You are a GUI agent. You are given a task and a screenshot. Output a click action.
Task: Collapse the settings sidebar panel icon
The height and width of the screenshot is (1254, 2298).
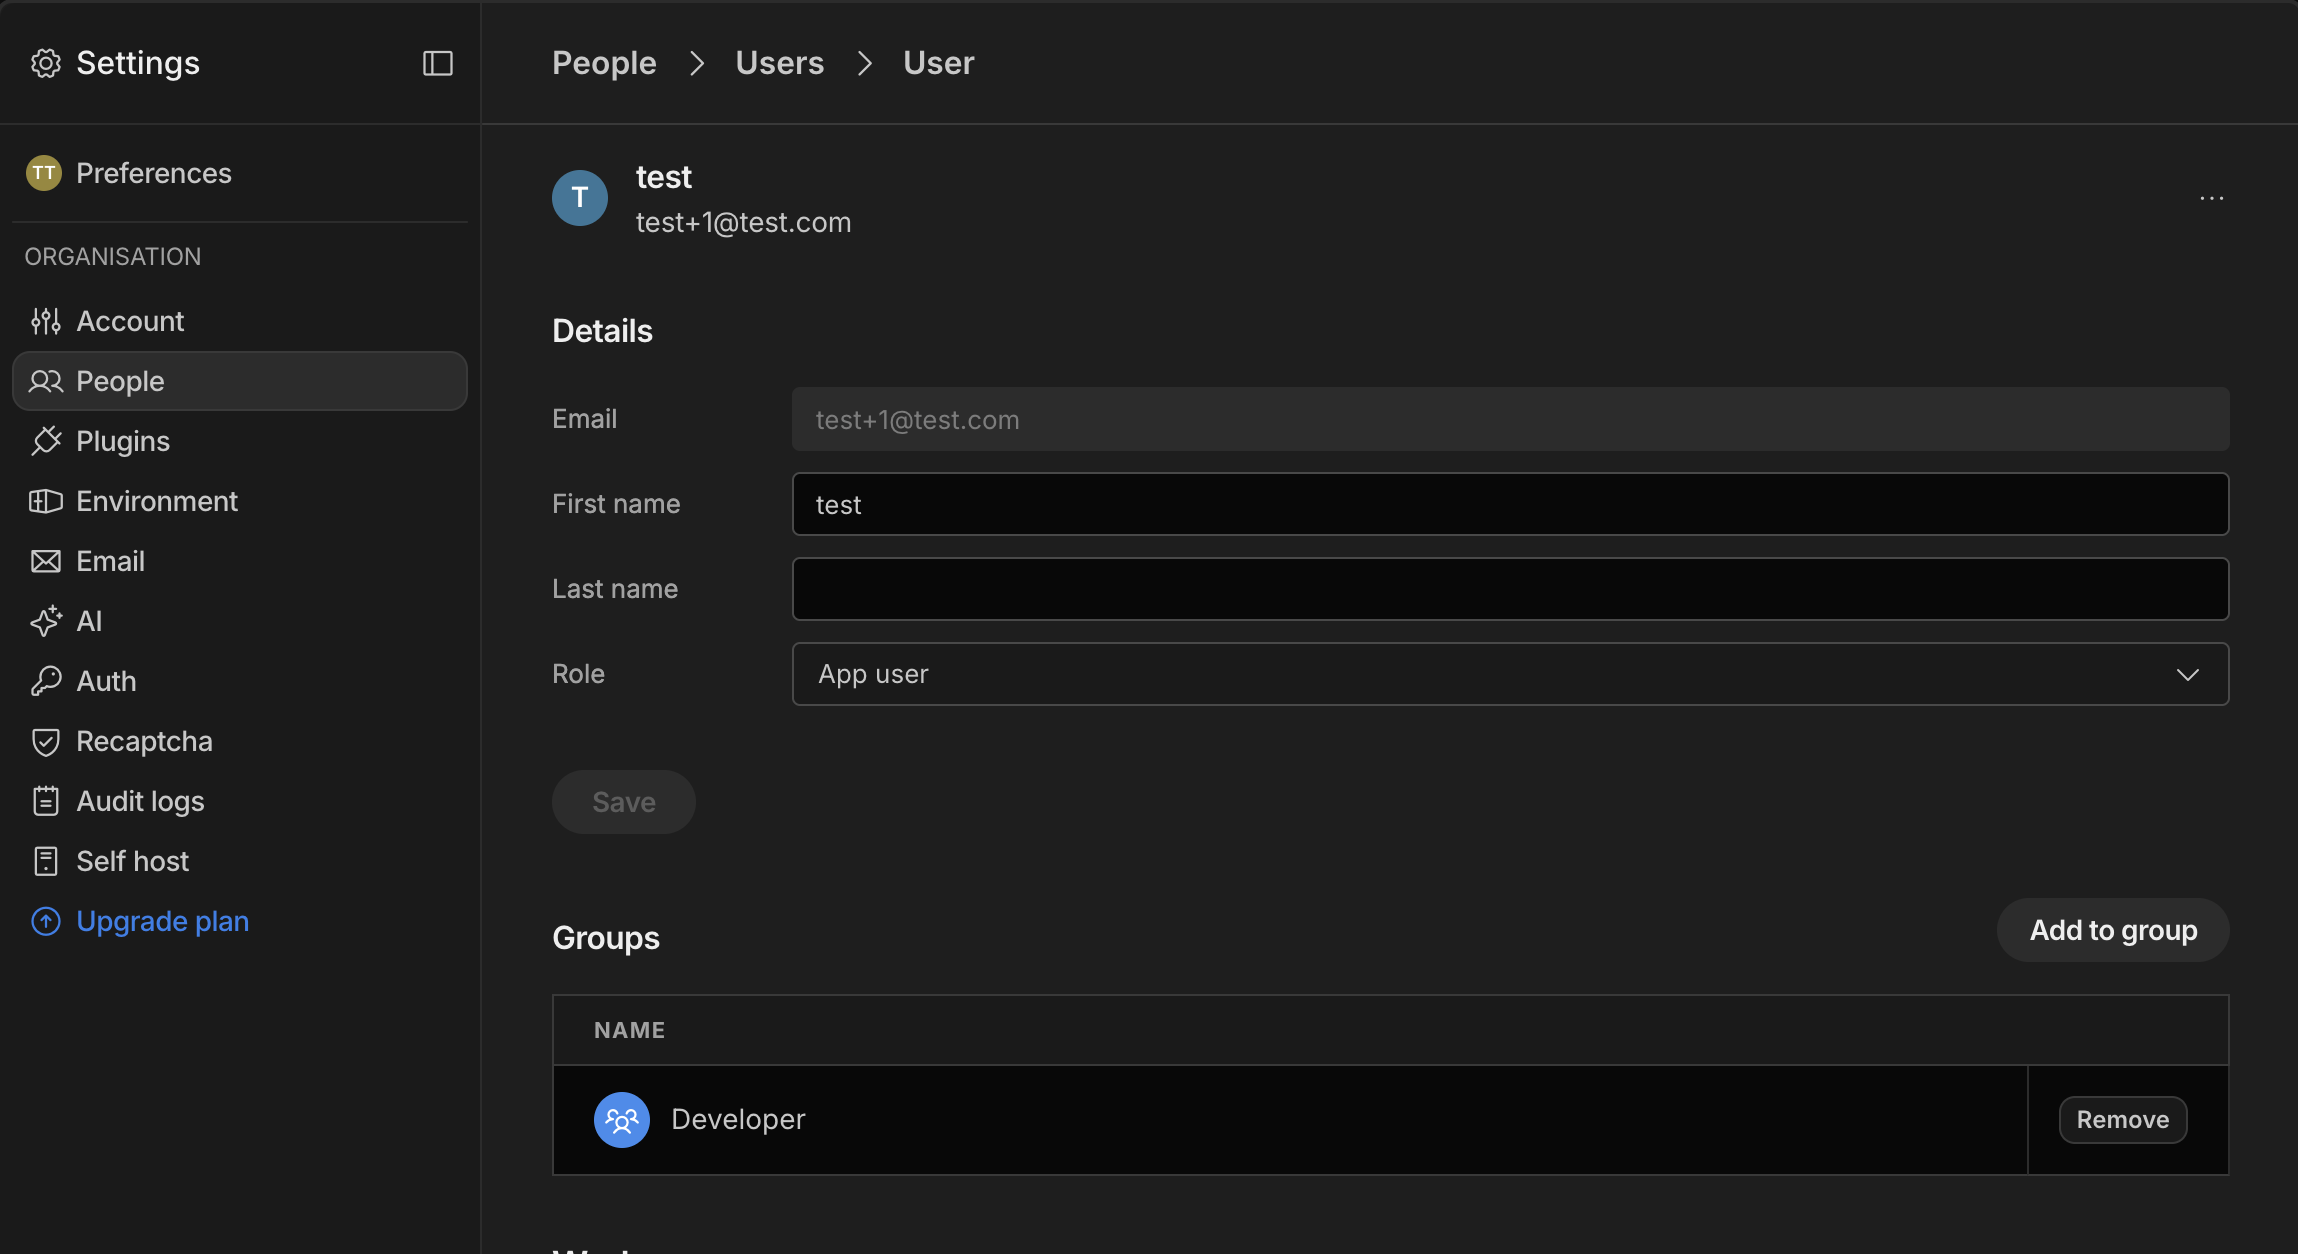(437, 63)
